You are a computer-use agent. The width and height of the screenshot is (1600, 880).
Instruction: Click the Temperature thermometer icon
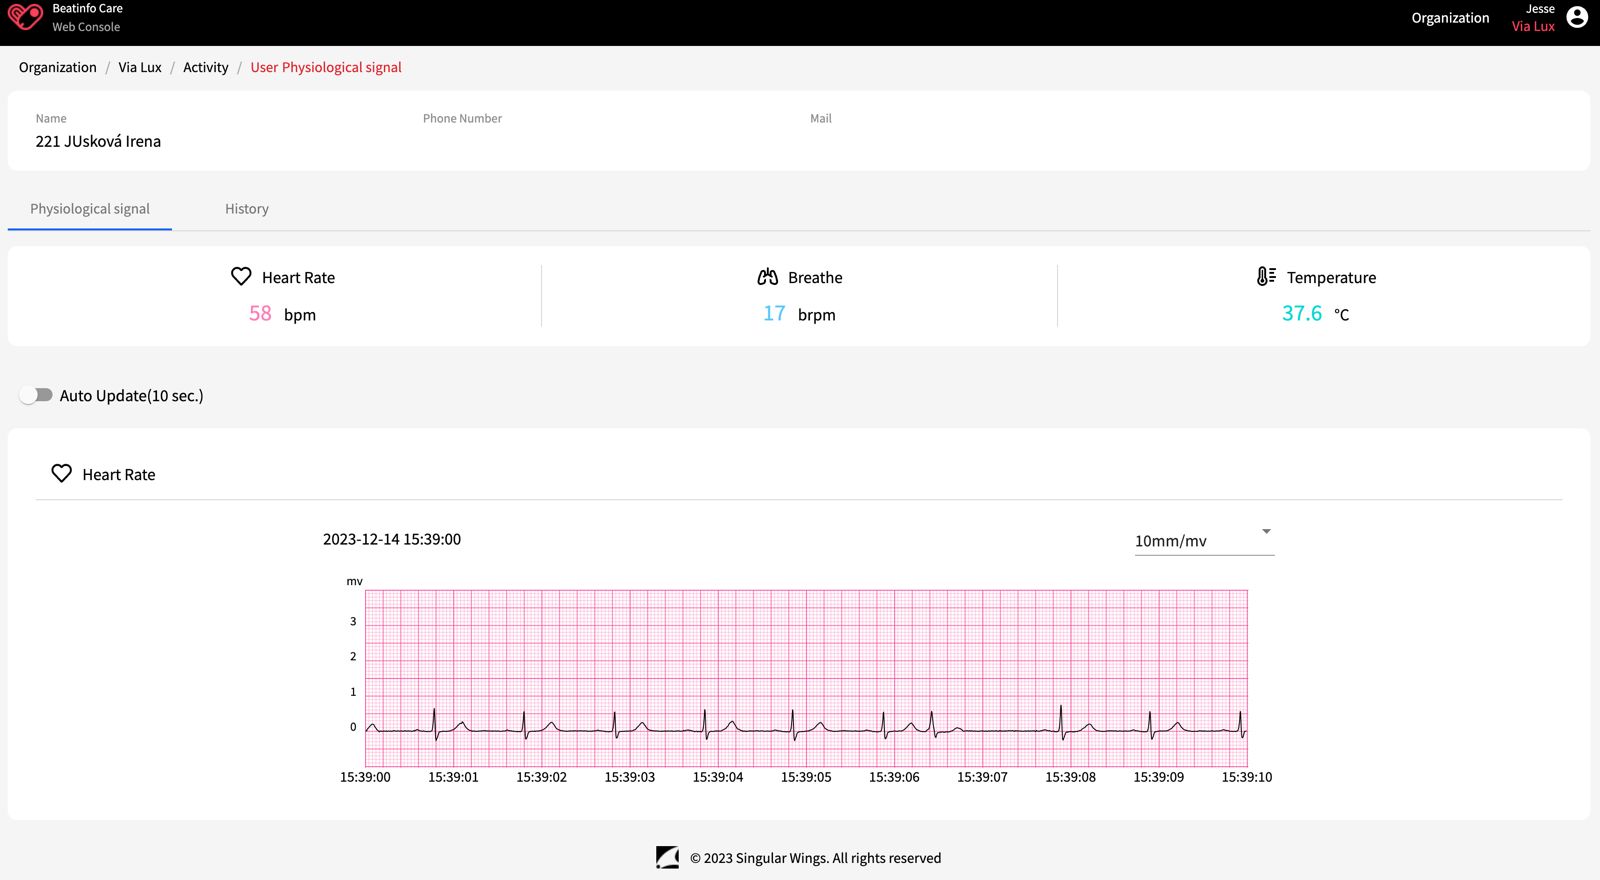[1266, 276]
